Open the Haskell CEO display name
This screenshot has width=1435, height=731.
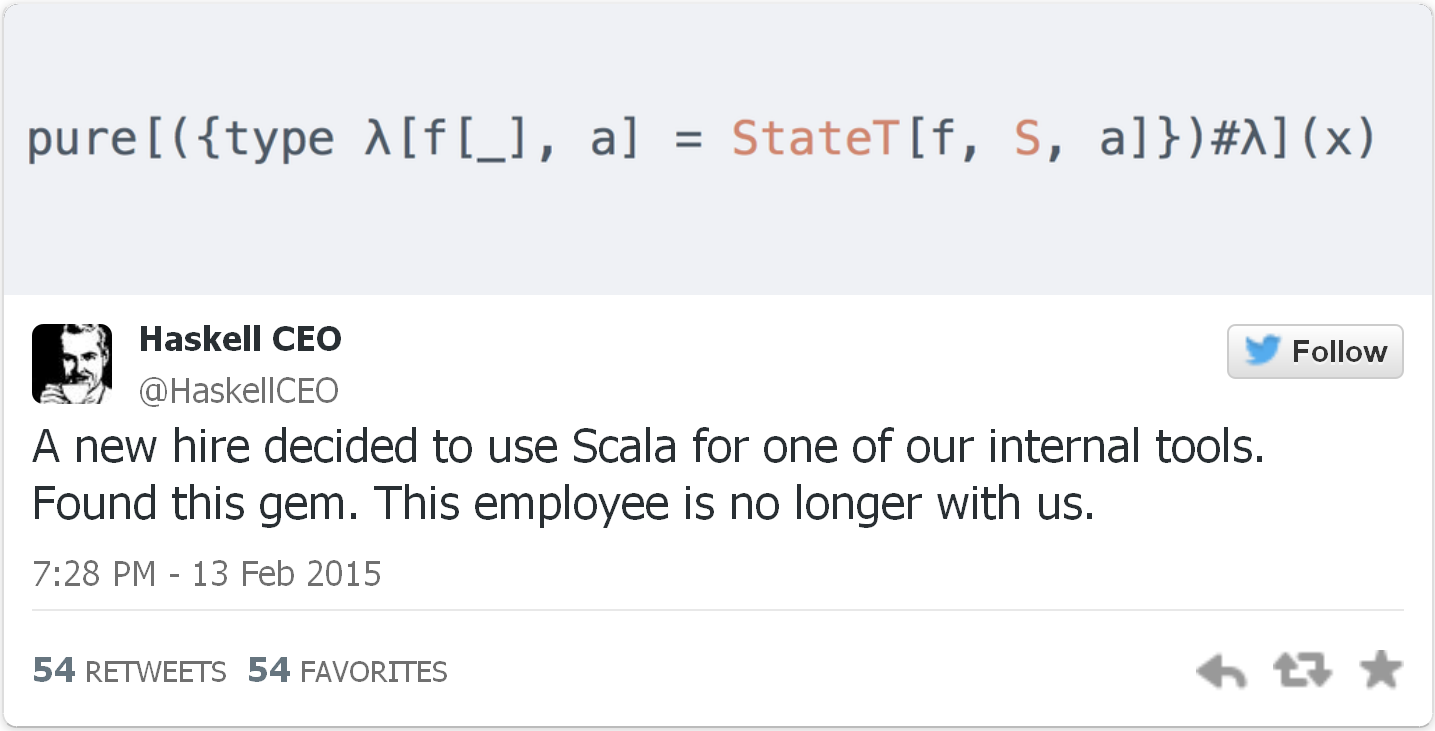(x=240, y=340)
